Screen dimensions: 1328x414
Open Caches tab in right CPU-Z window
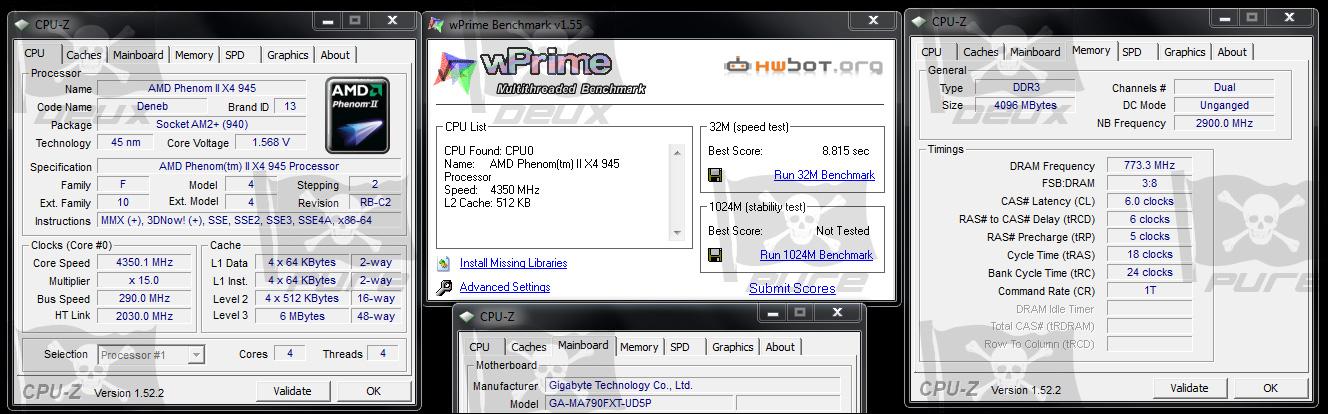(980, 53)
